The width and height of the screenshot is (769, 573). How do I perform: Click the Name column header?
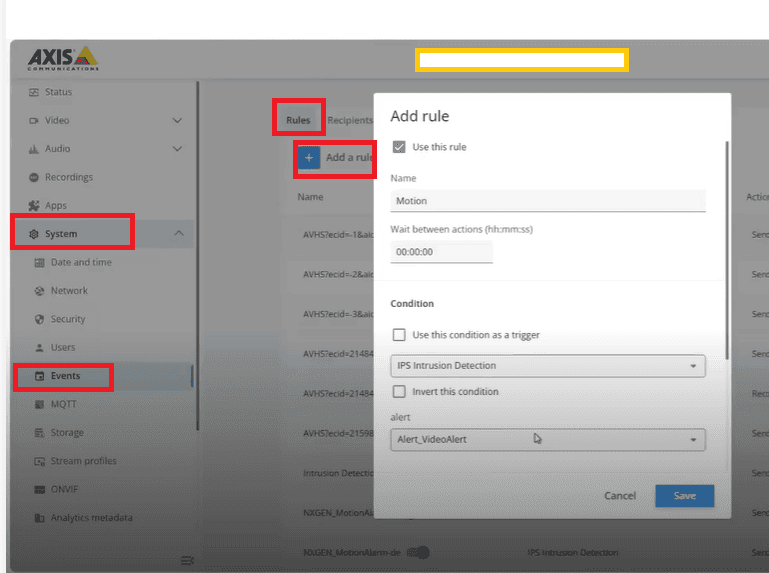(310, 197)
